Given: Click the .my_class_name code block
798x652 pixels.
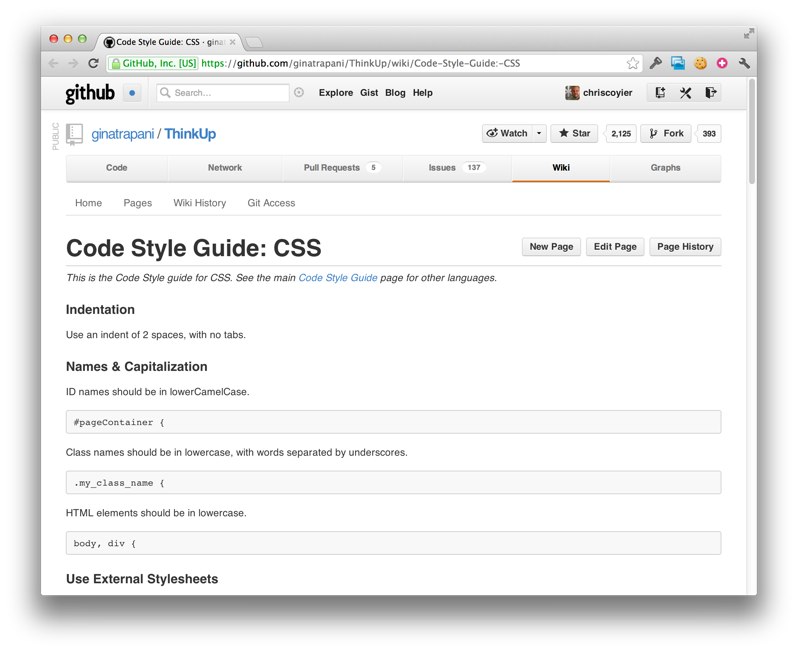Looking at the screenshot, I should click(x=393, y=483).
